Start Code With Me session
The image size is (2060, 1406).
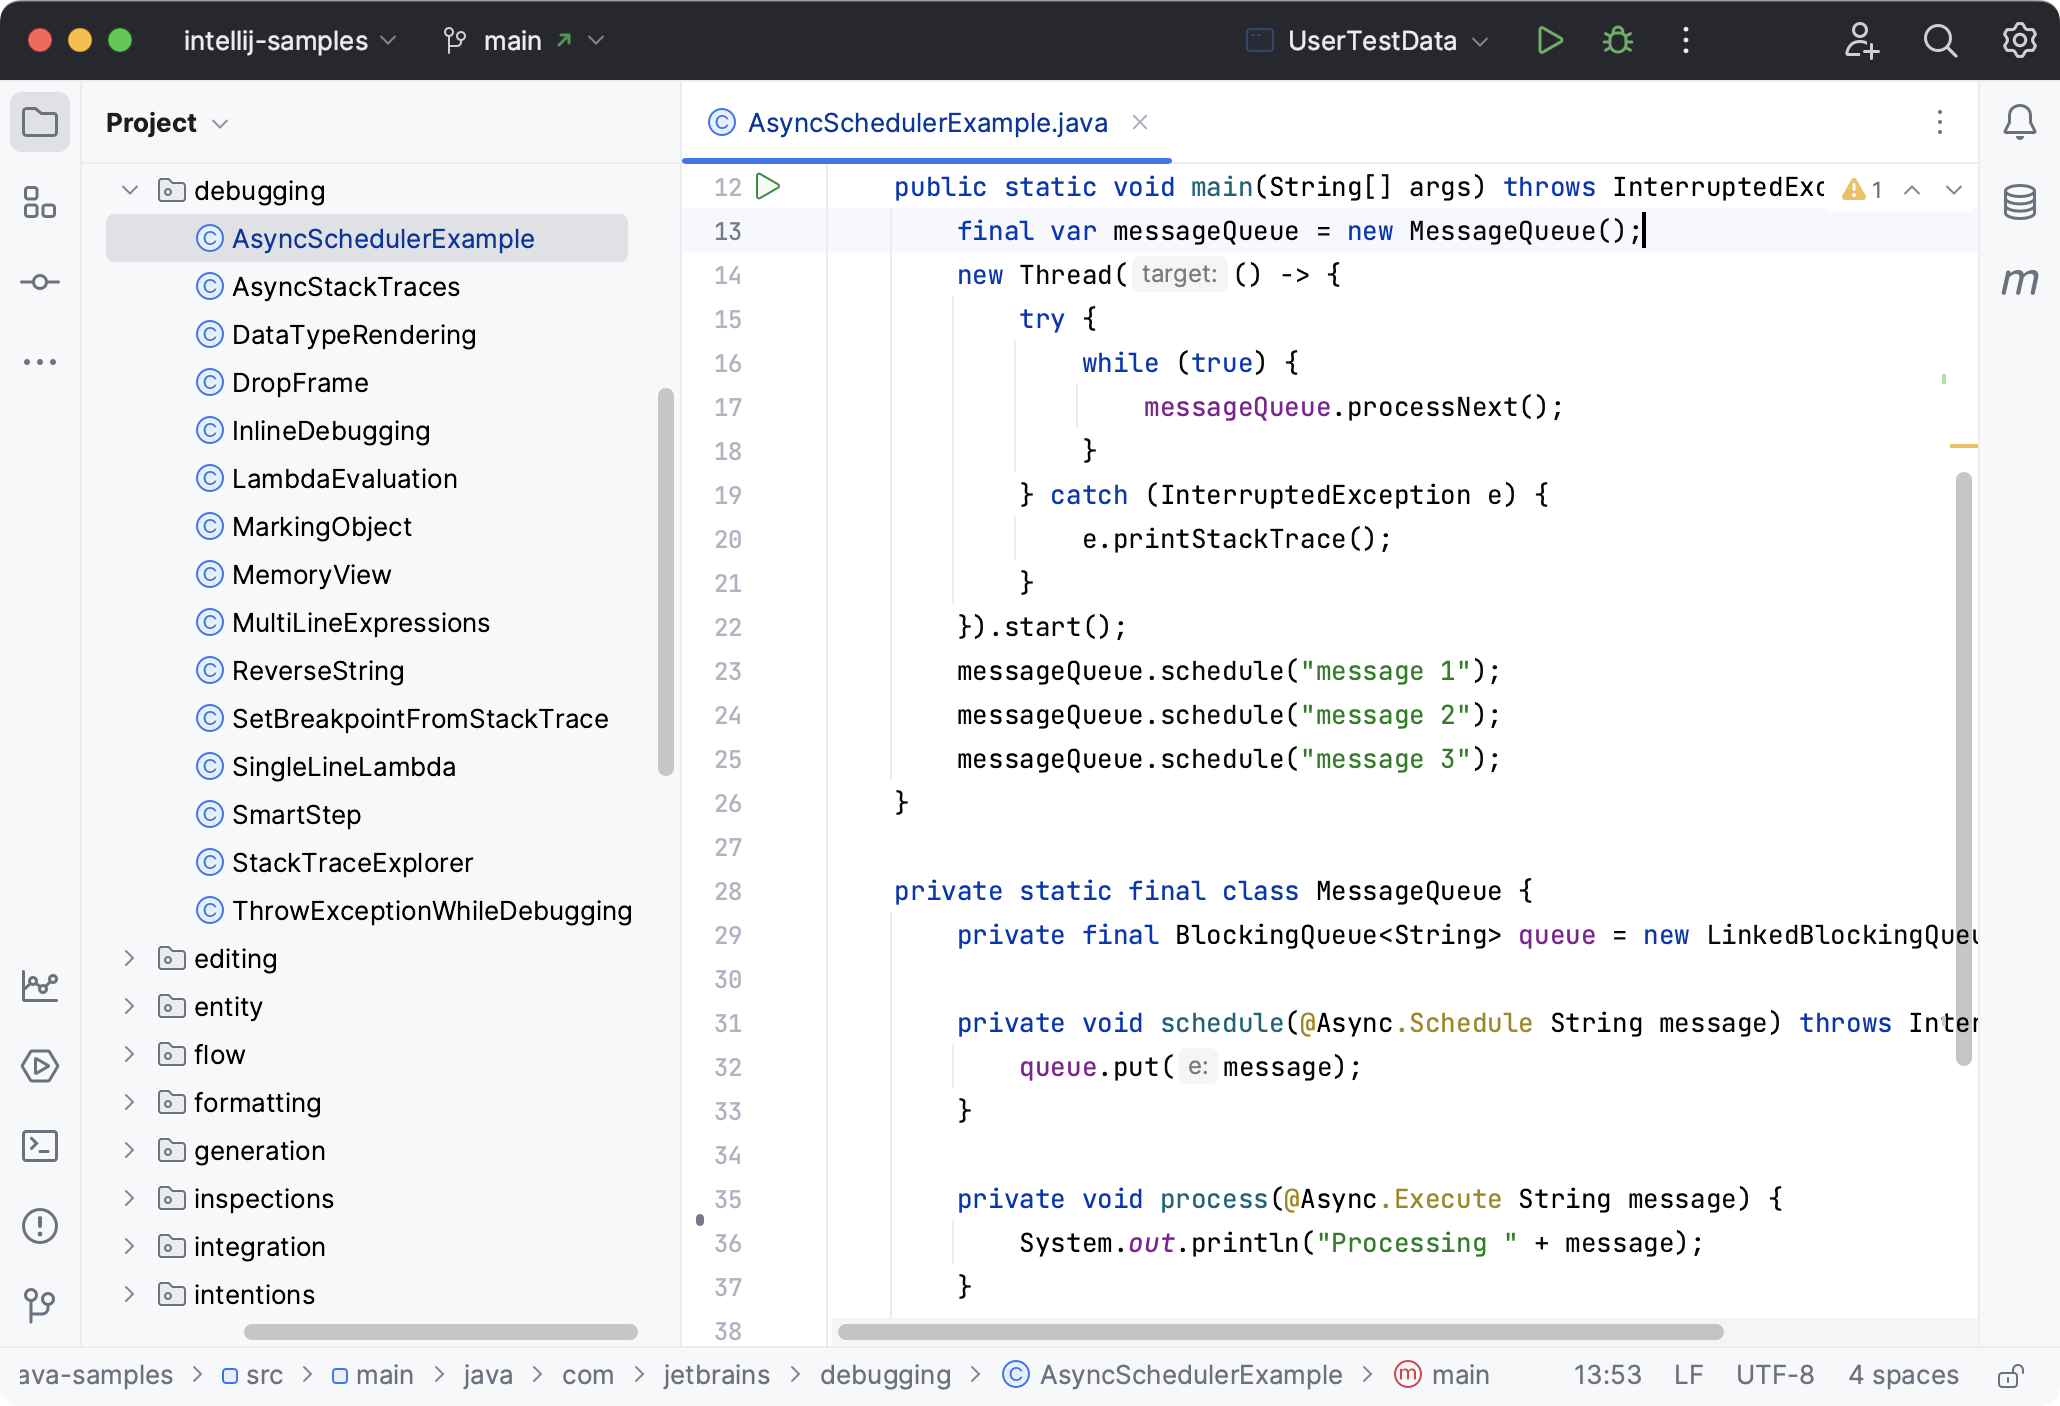(x=1861, y=41)
